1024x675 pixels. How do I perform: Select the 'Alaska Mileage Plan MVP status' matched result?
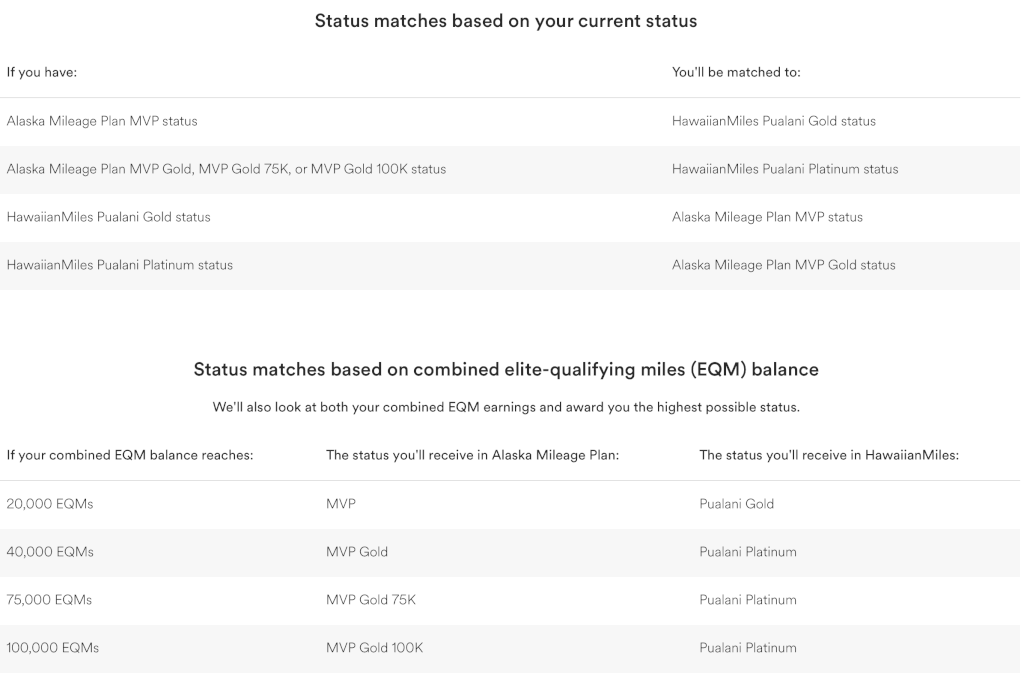pos(767,217)
